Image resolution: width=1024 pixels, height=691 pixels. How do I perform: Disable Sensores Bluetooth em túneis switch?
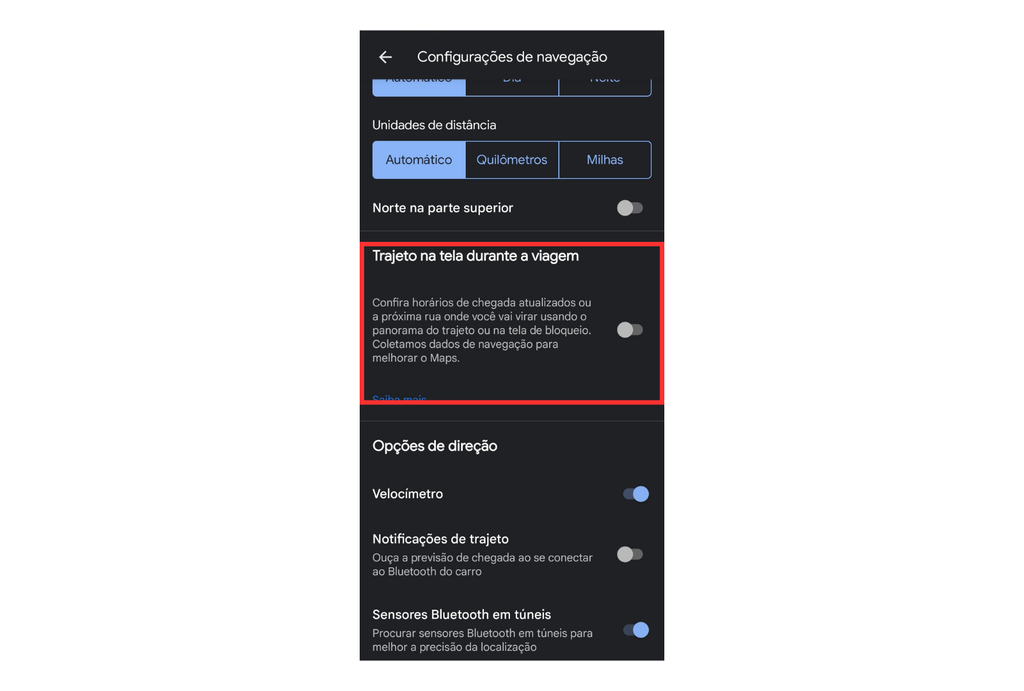(x=635, y=630)
